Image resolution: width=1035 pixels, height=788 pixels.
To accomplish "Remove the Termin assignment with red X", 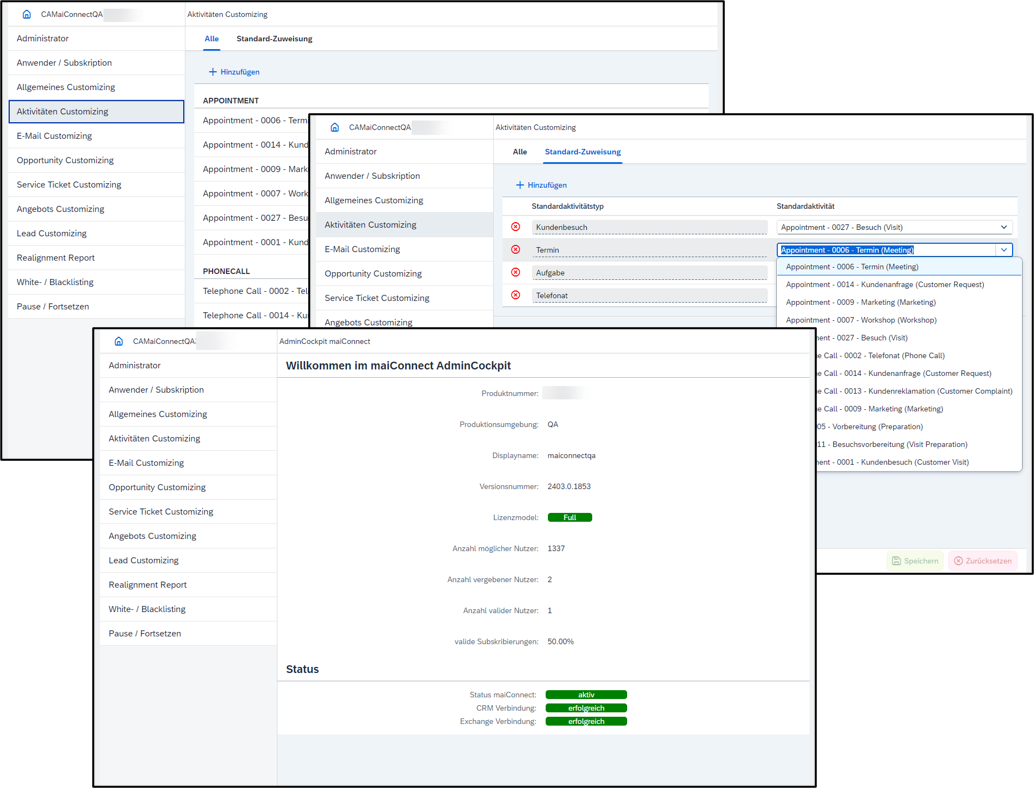I will [x=516, y=250].
